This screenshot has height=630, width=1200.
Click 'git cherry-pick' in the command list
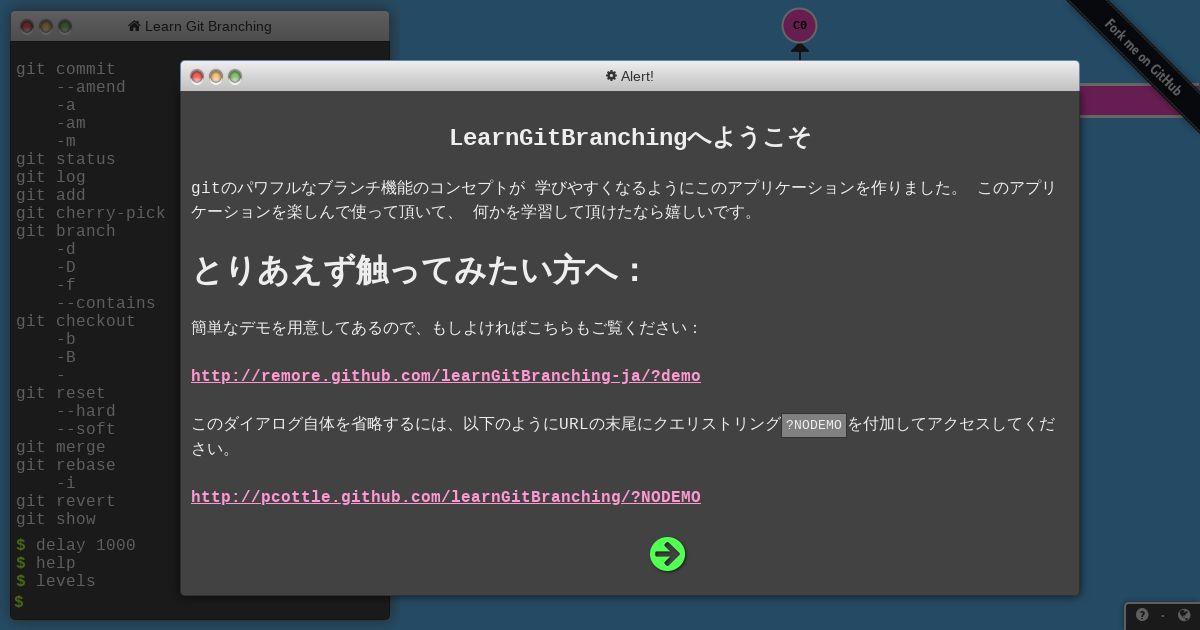tap(91, 213)
